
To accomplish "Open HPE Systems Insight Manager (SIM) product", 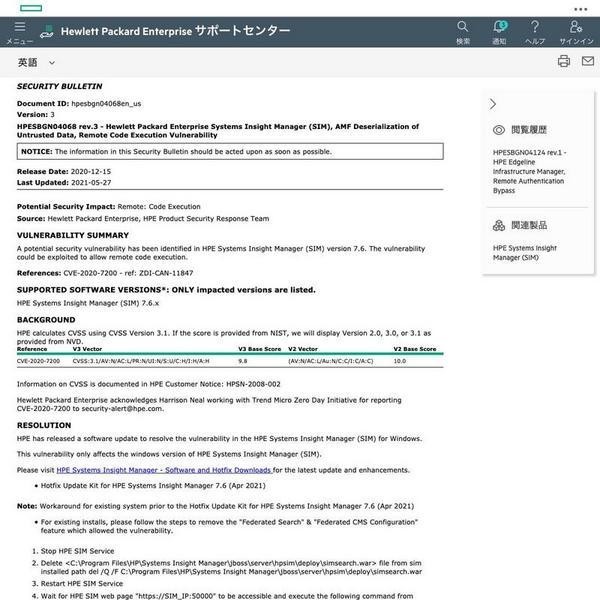I will 525,253.
